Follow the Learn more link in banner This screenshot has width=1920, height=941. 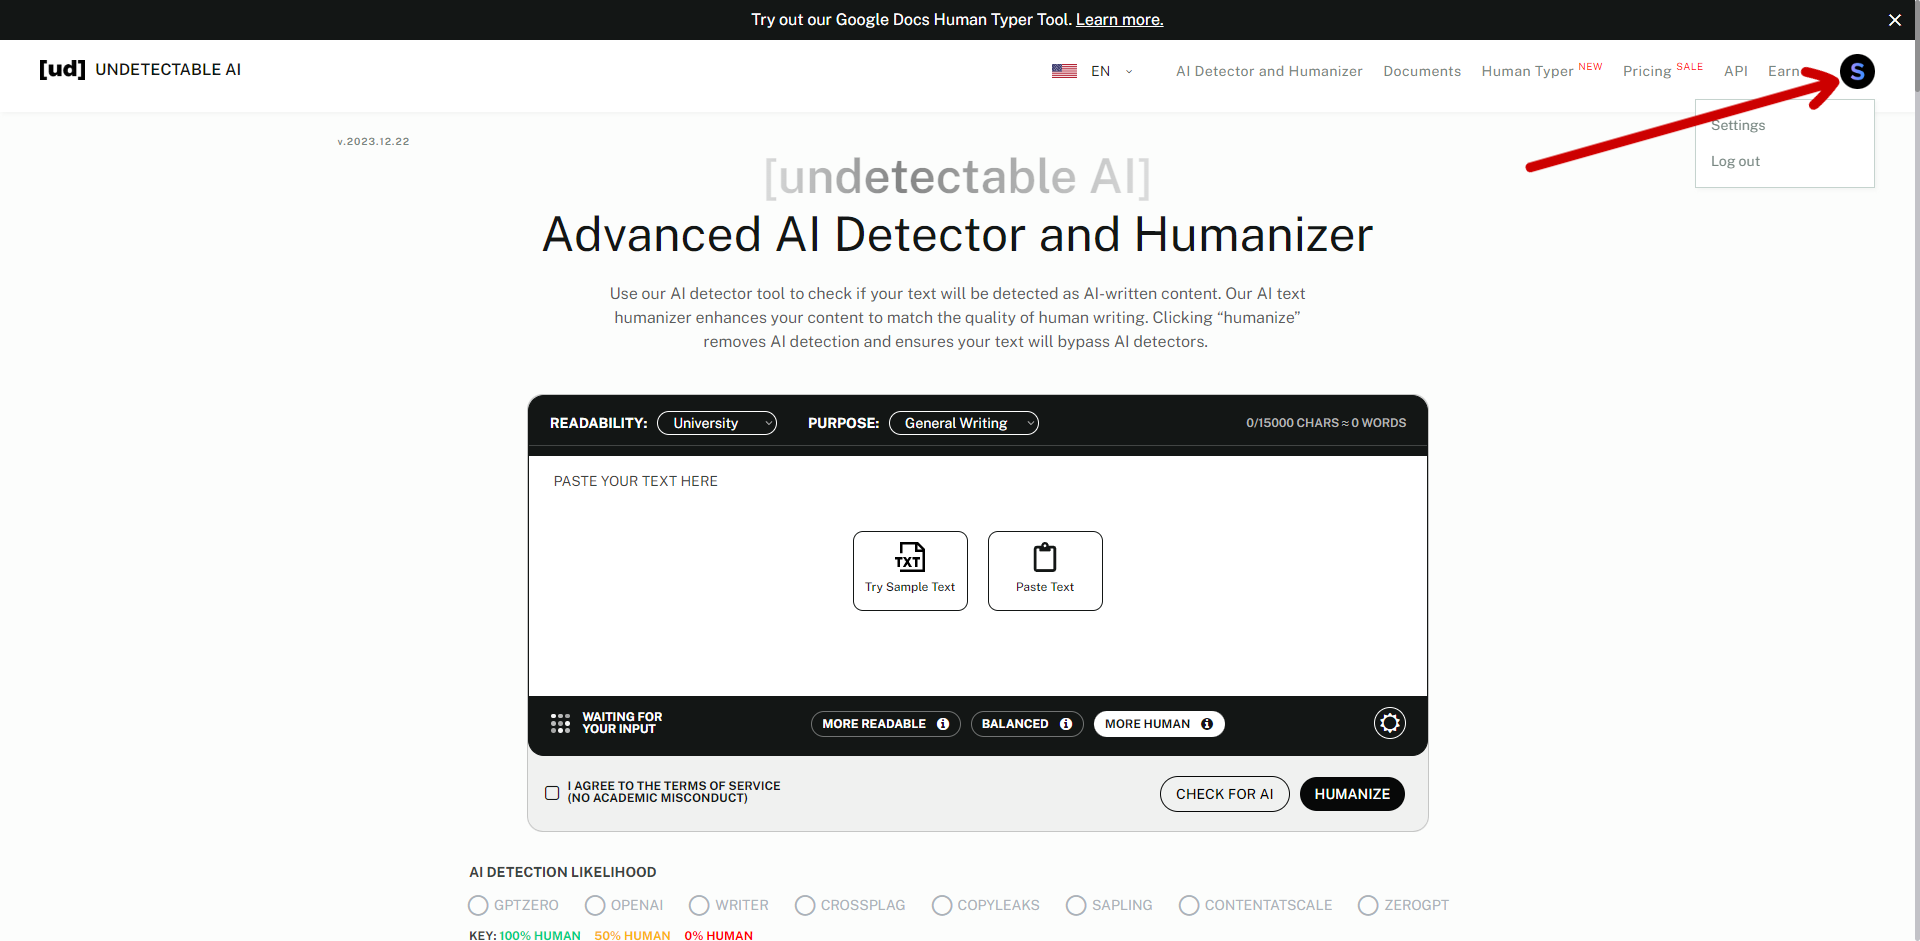pos(1119,20)
